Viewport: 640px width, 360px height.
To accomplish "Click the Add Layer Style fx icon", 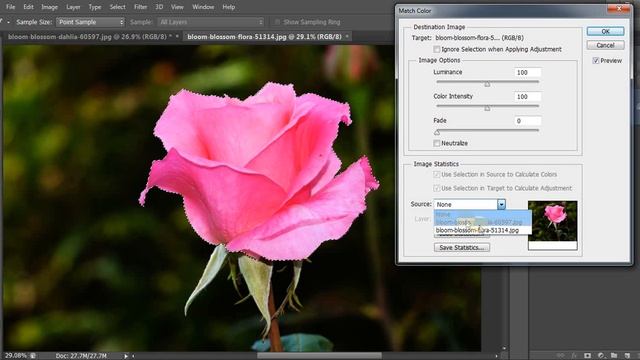I will (574, 356).
